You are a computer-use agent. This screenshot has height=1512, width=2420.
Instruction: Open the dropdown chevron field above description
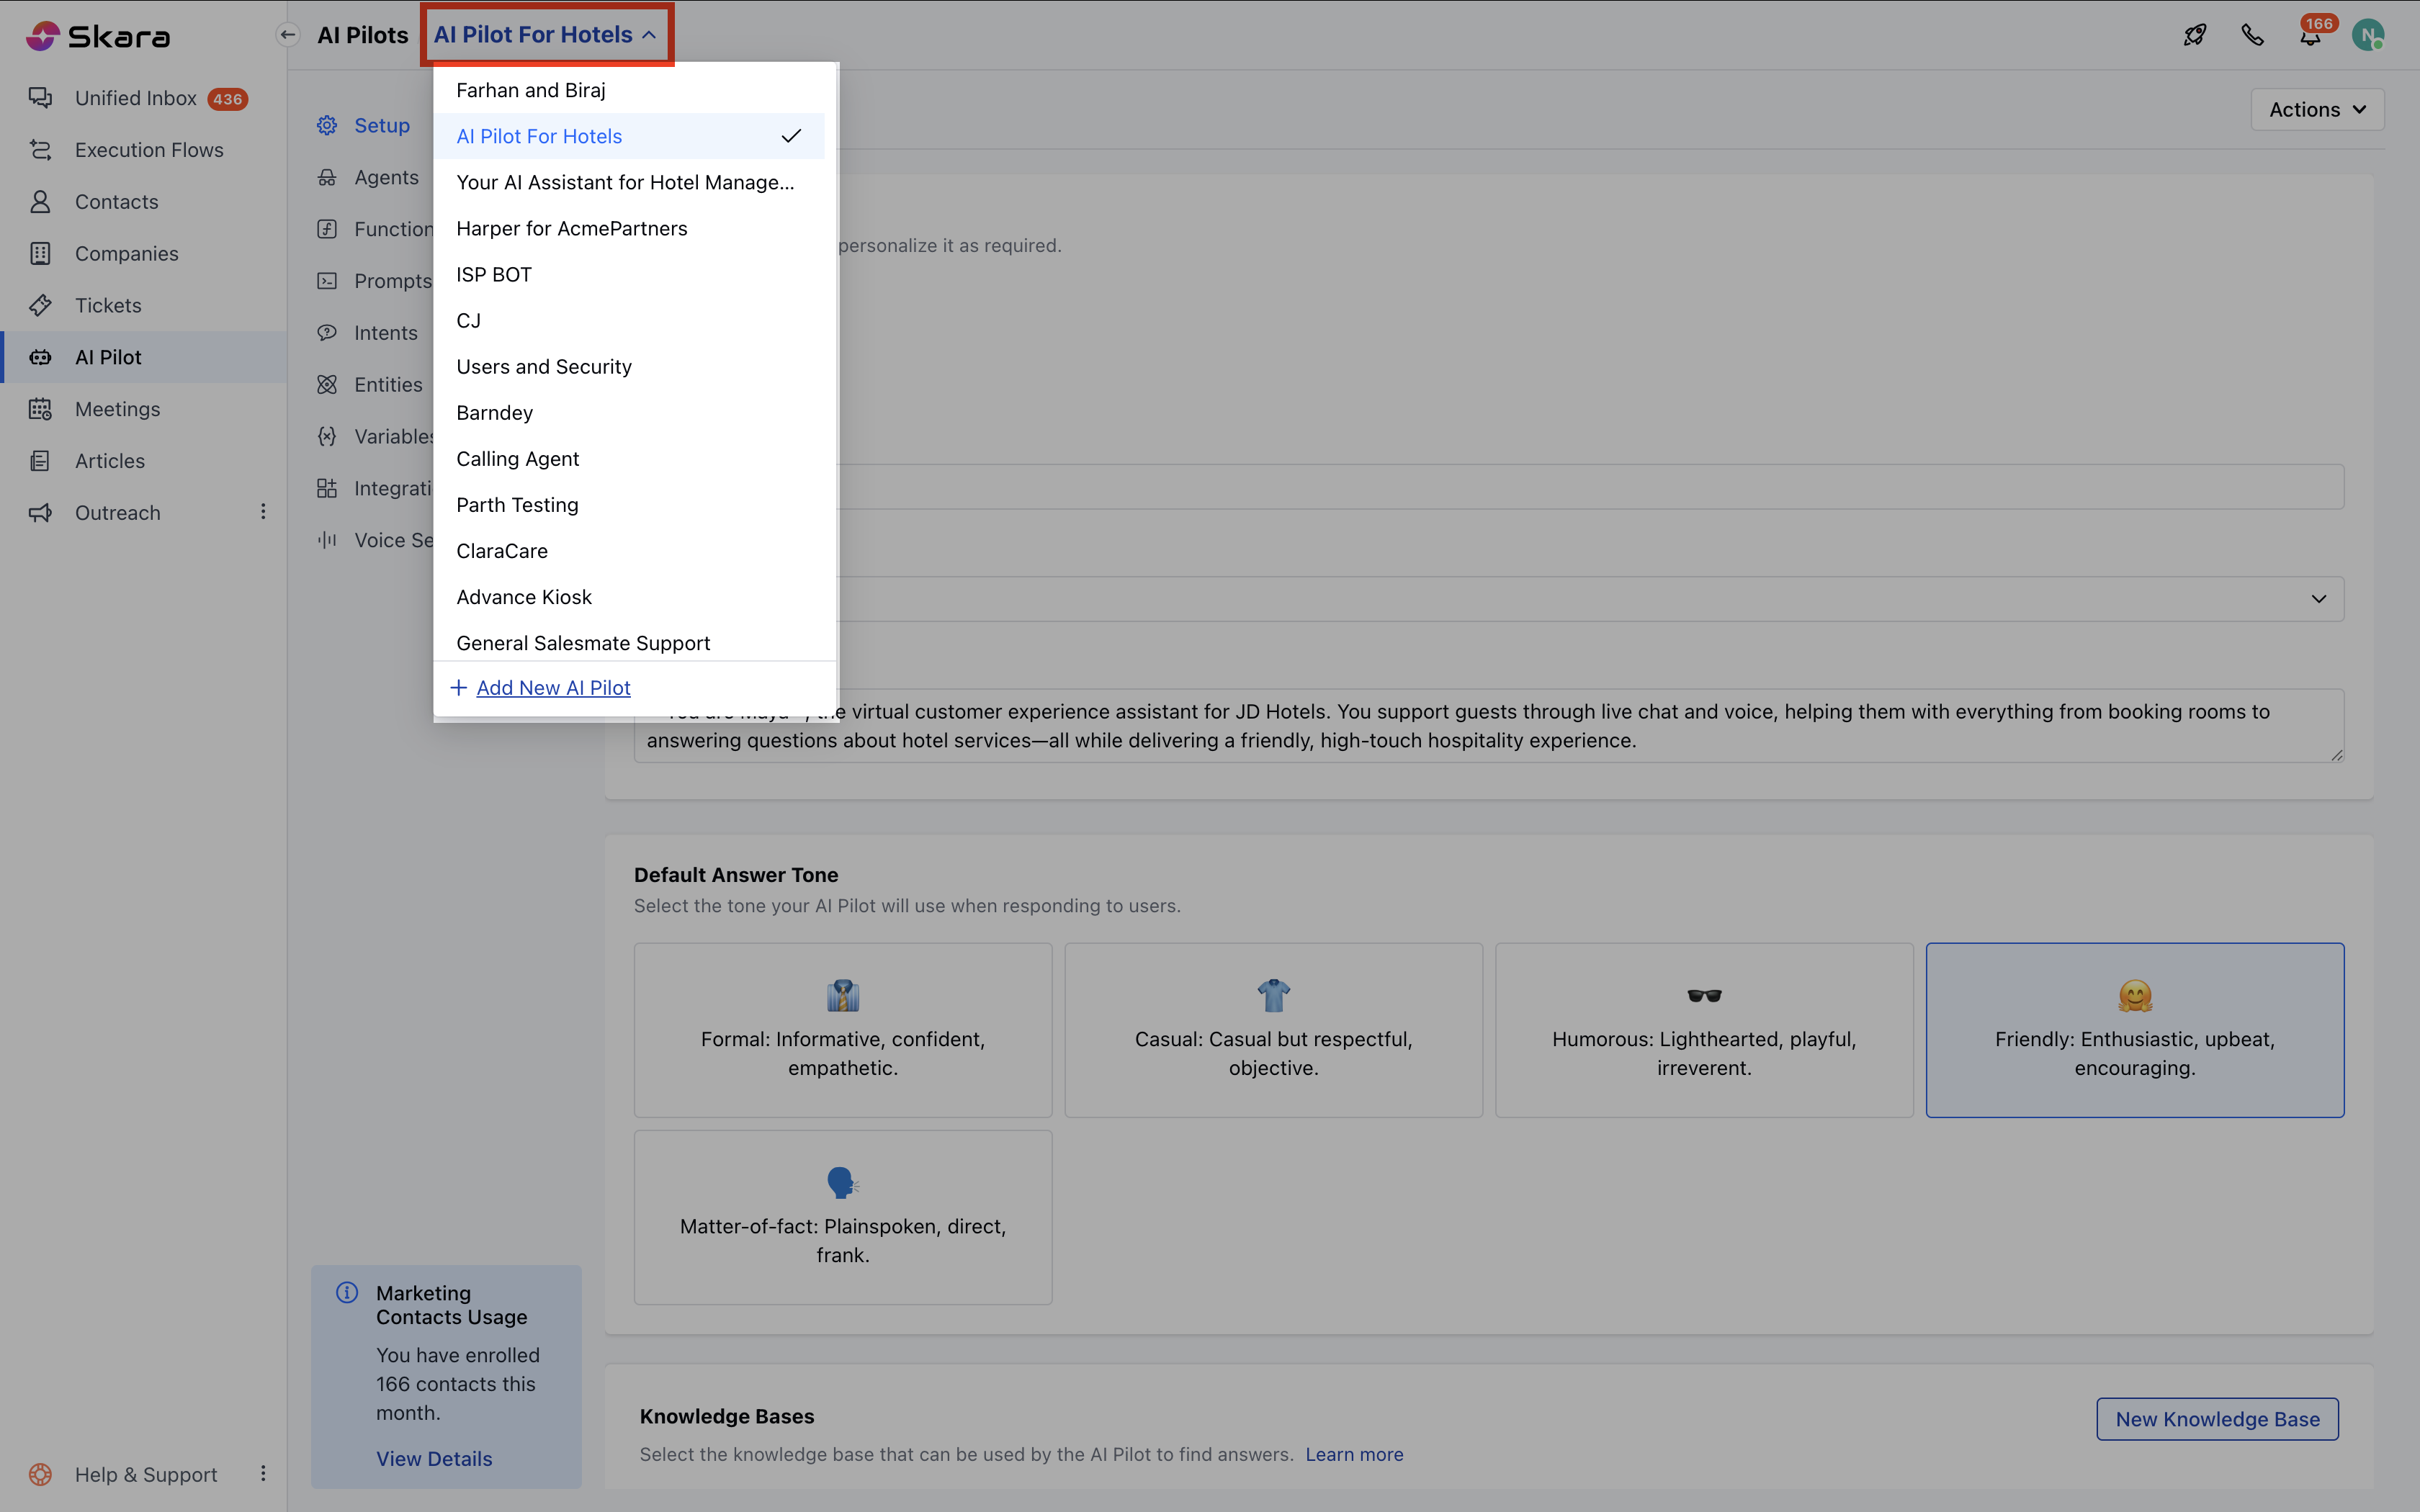pos(2317,599)
